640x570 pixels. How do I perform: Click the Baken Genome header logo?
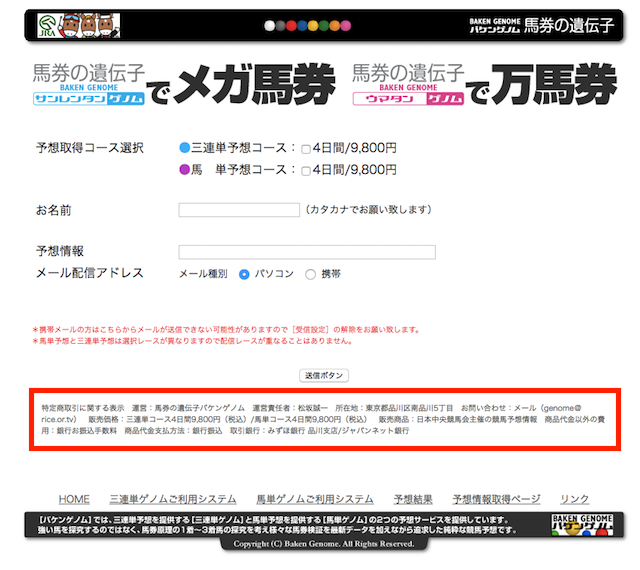541,25
